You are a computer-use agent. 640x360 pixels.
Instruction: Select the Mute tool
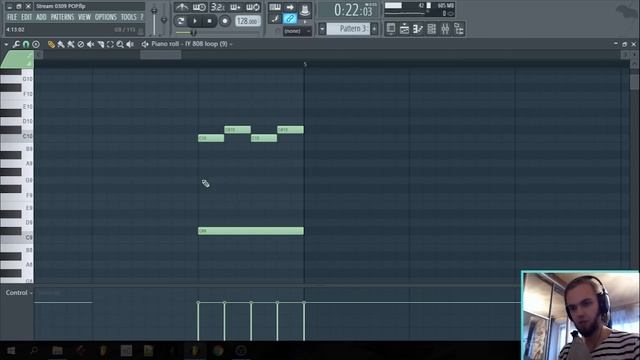click(91, 44)
